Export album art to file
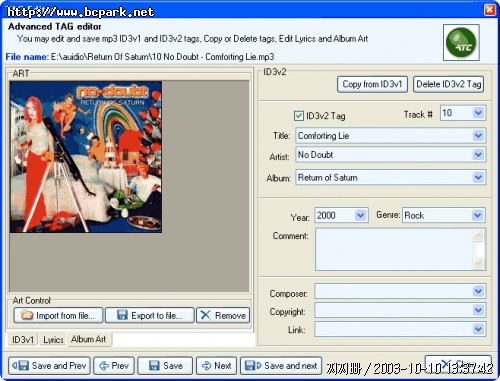This screenshot has height=381, width=500. pos(150,315)
